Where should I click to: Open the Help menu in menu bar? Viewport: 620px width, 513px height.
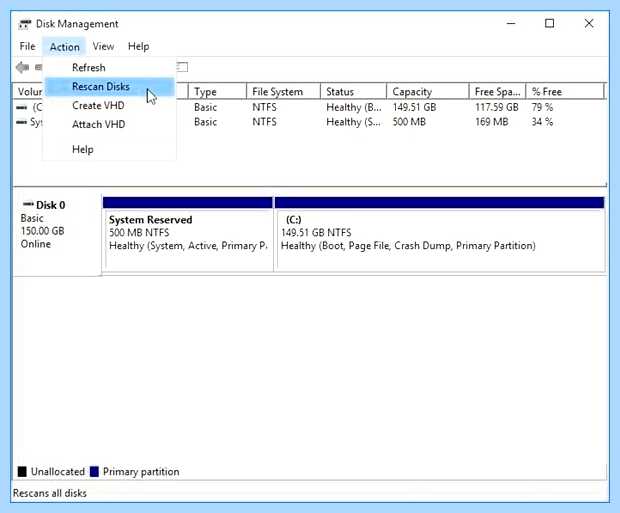138,46
